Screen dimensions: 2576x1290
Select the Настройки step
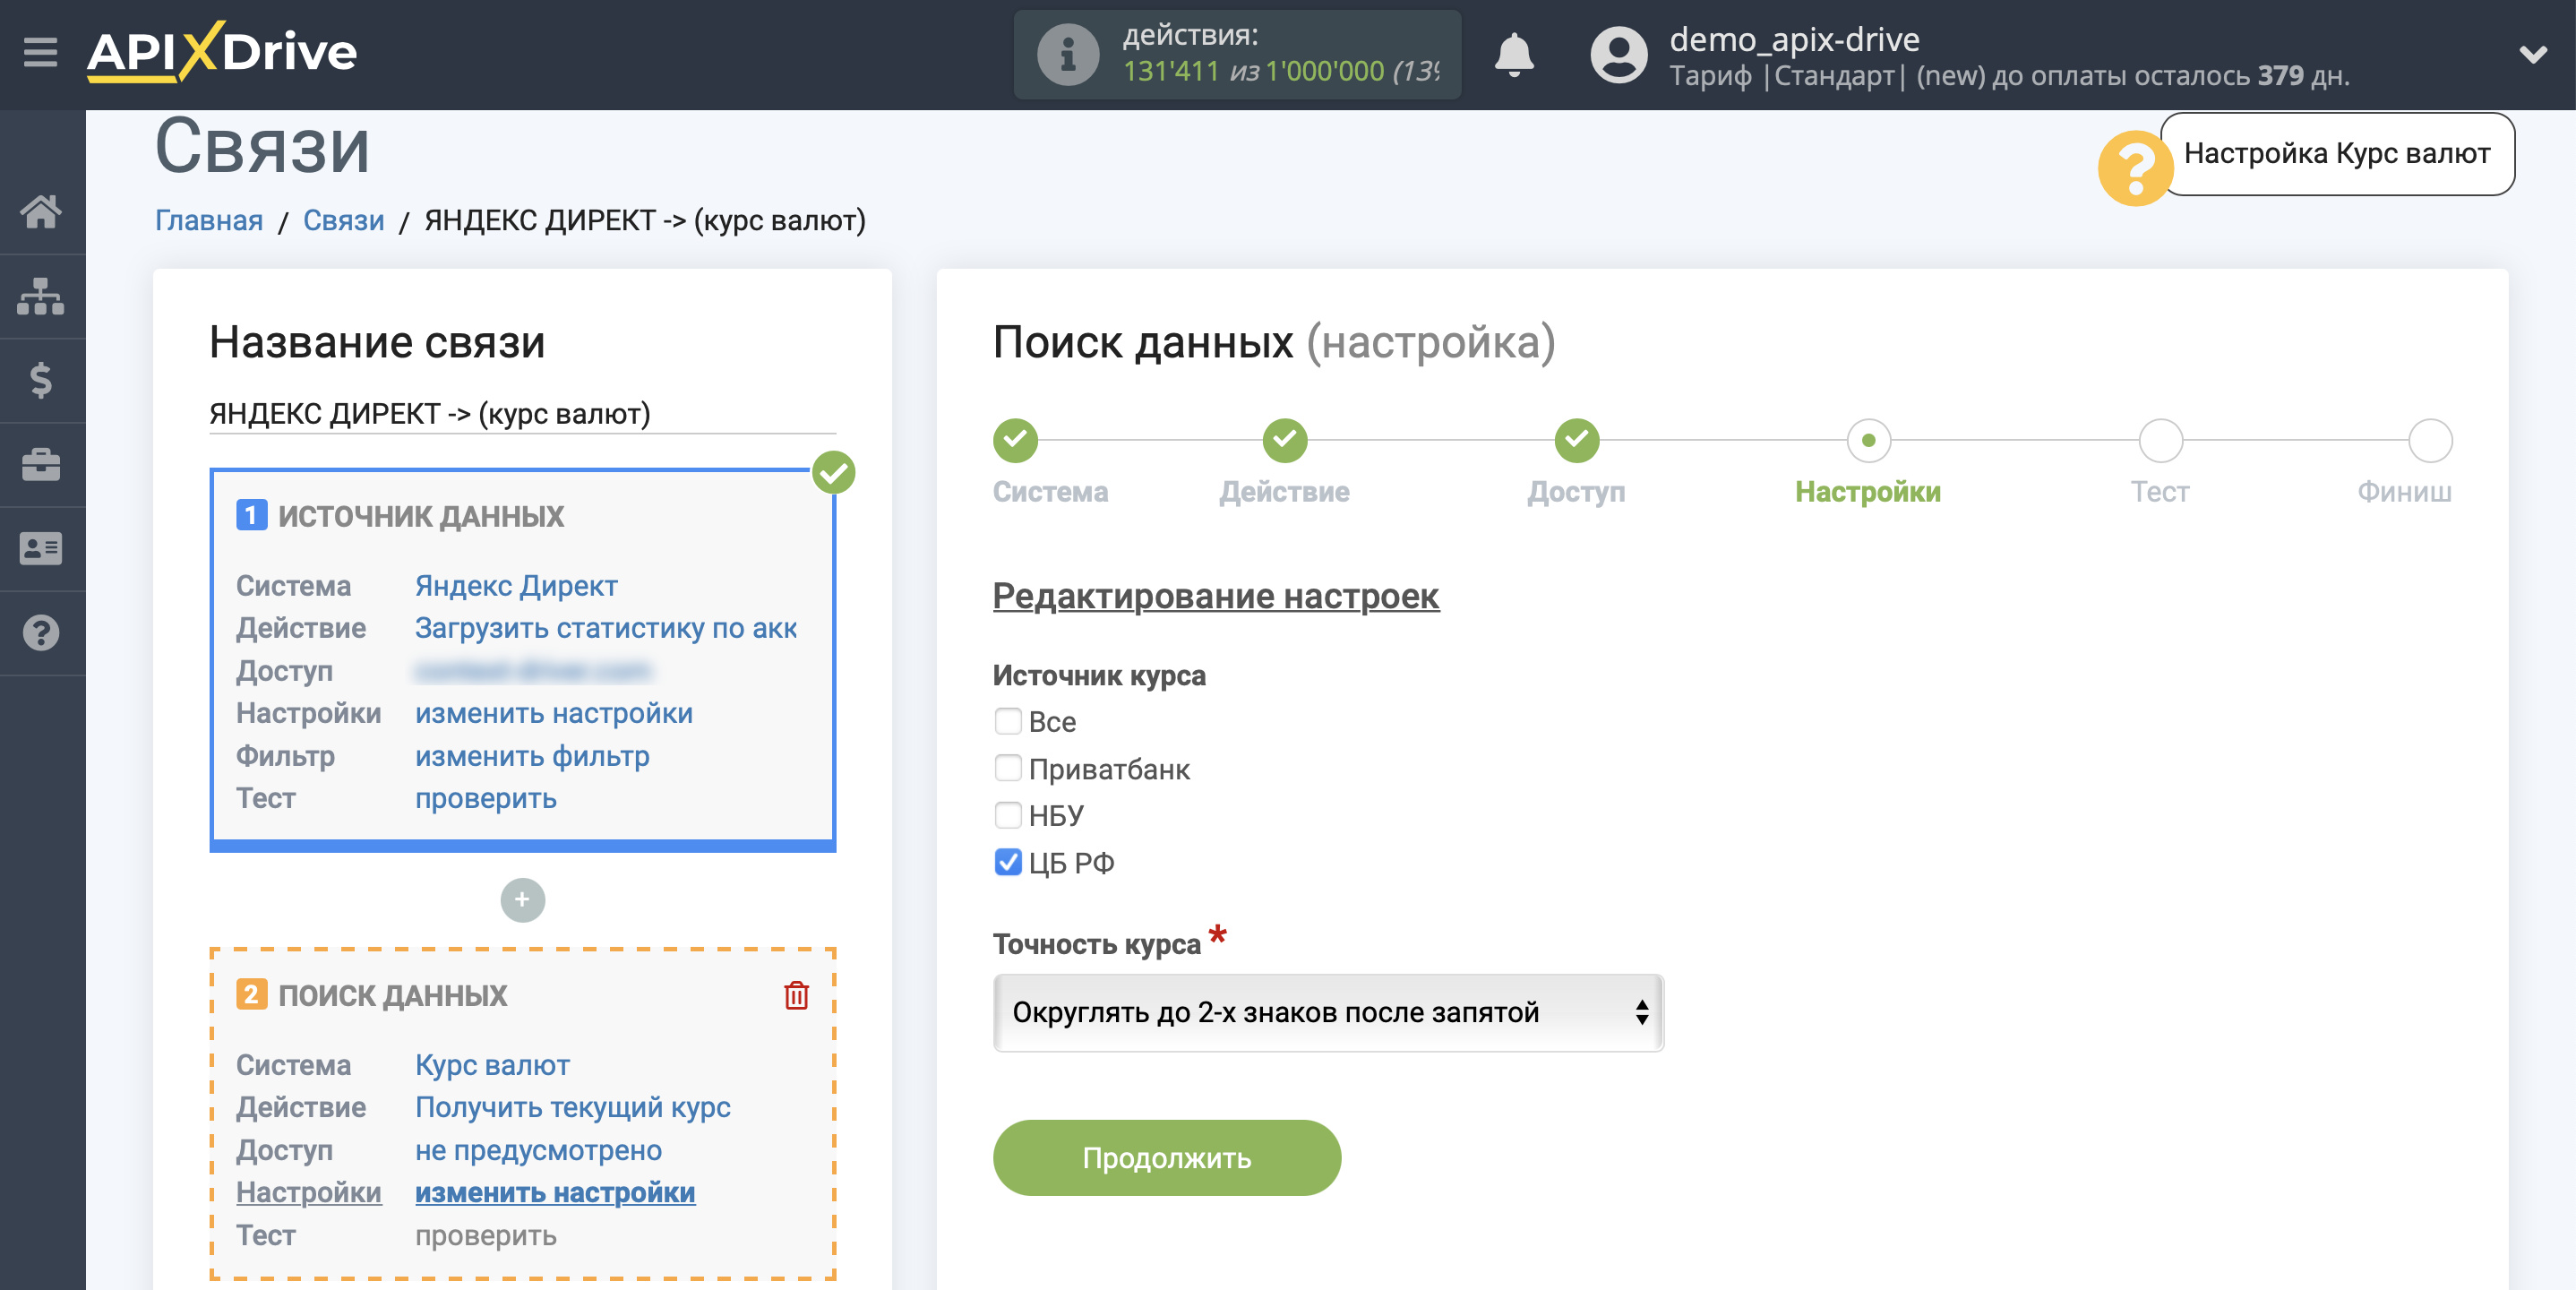[1868, 440]
